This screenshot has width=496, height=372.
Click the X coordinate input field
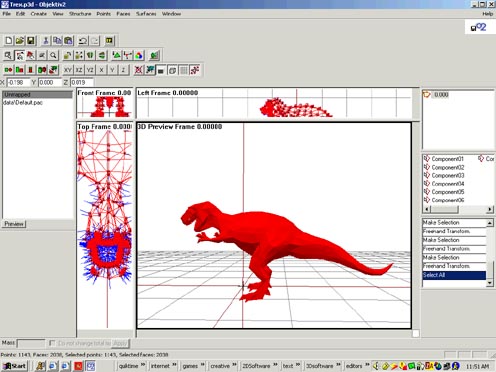pos(18,82)
